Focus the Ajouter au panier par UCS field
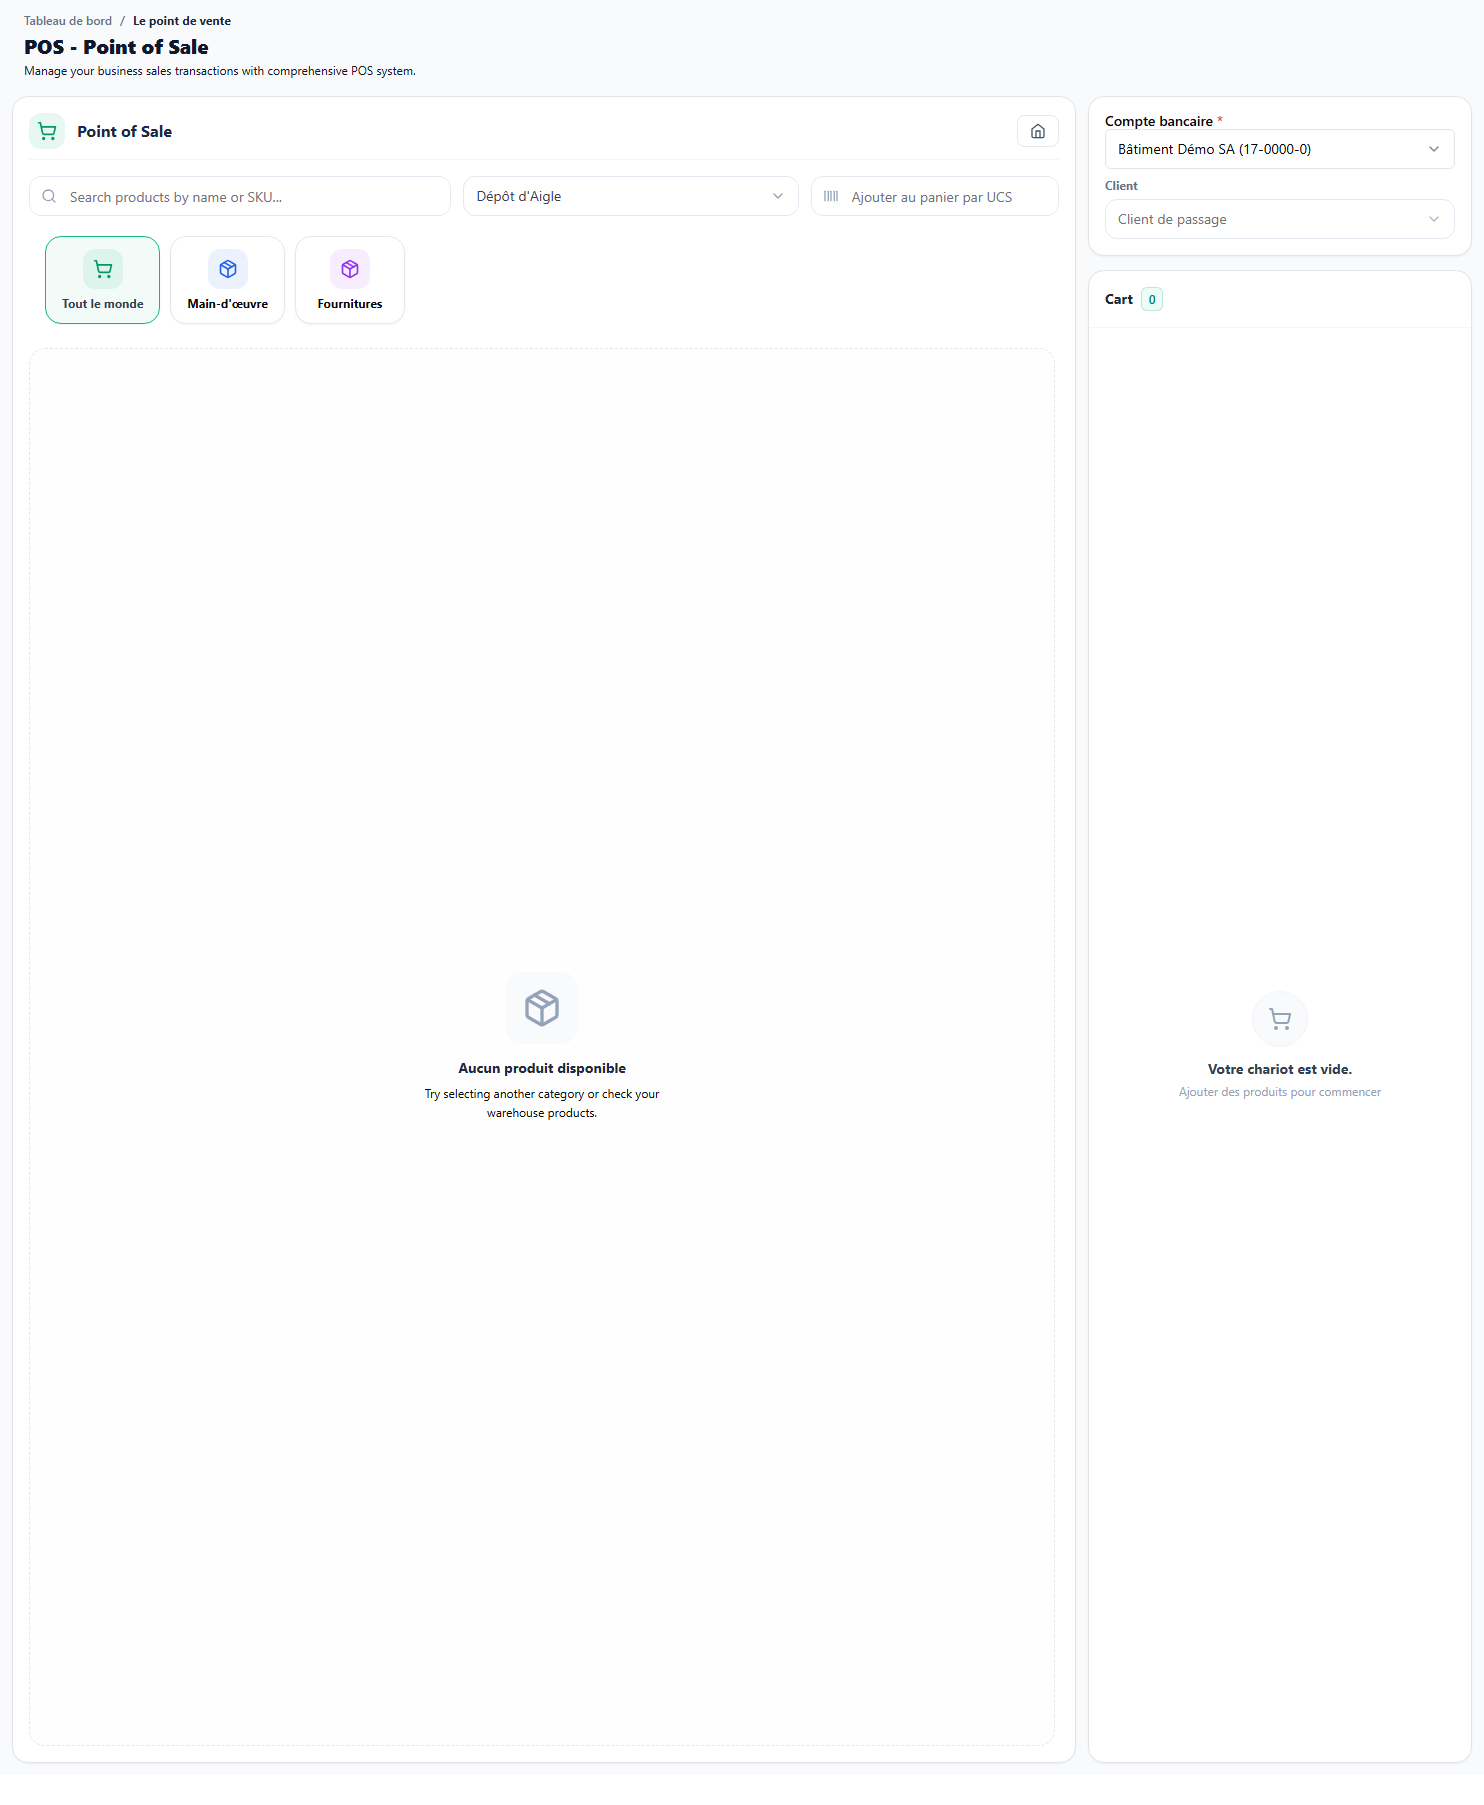Viewport: 1484px width, 1805px height. point(935,196)
